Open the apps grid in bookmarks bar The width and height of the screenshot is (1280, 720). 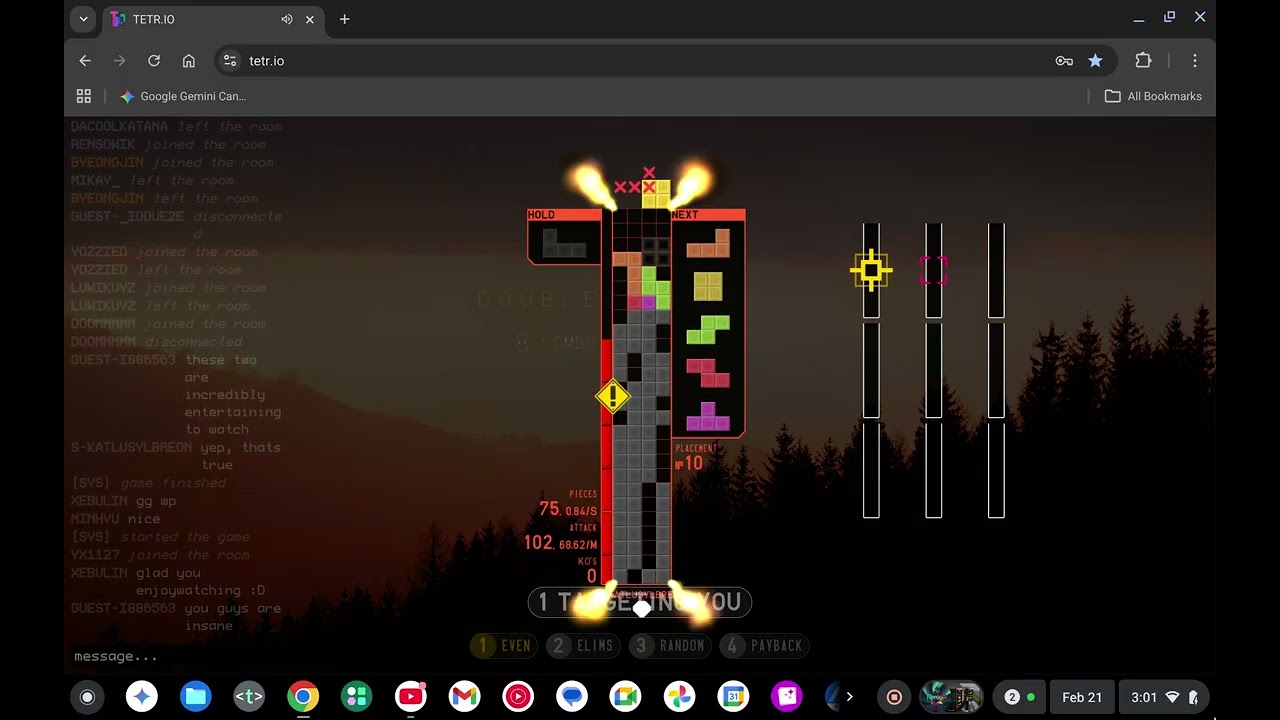coord(84,96)
